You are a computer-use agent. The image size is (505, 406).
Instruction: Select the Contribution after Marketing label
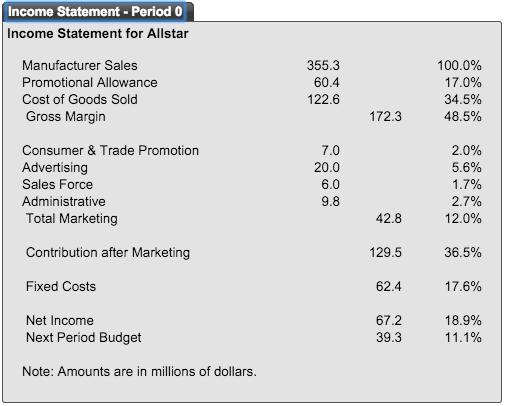[108, 253]
